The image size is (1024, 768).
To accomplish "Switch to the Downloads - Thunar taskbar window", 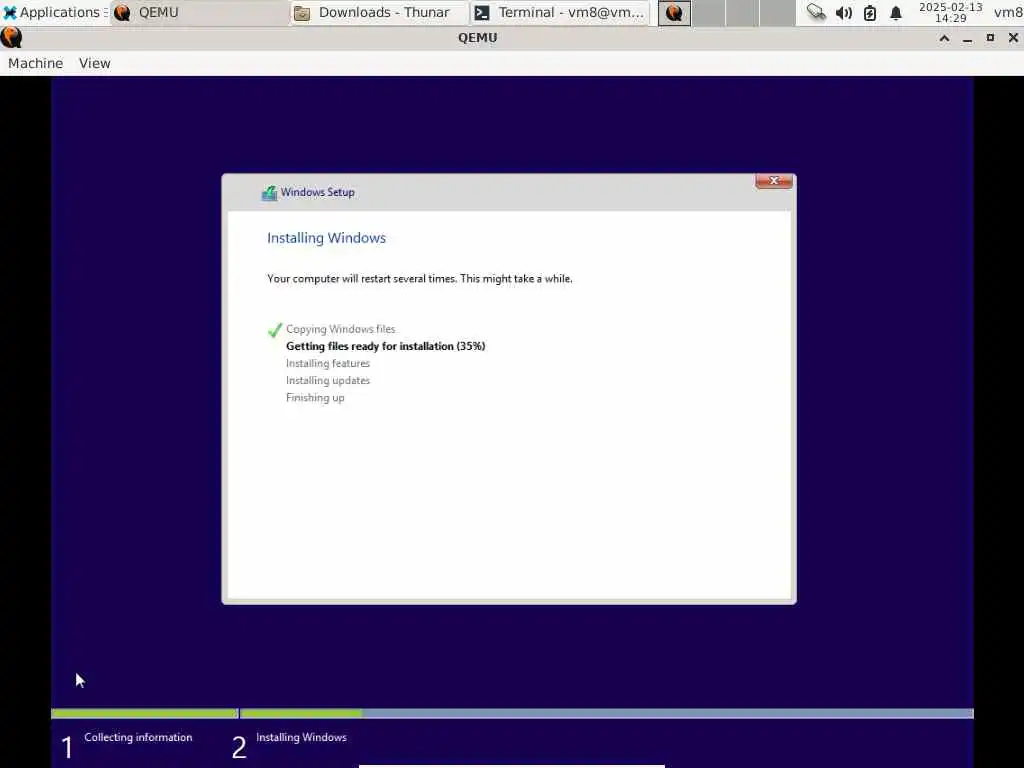I will pos(379,12).
